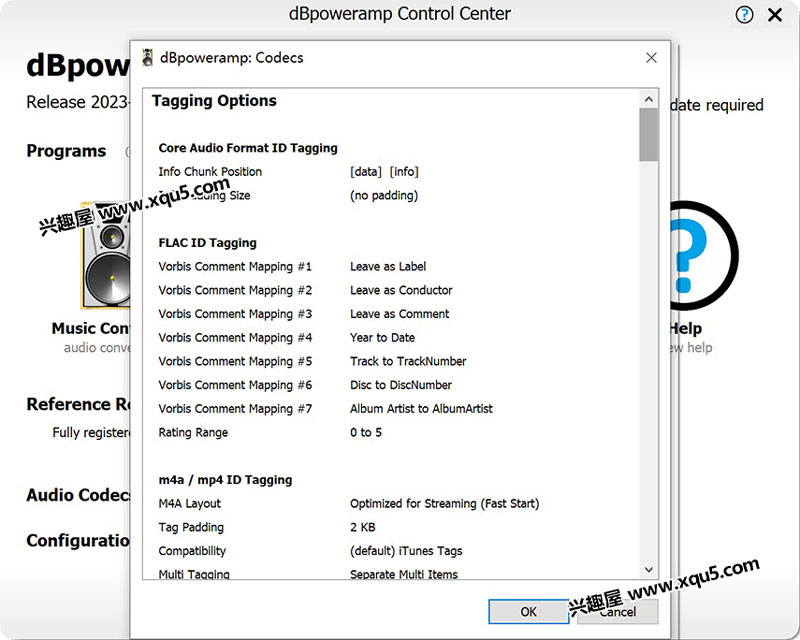This screenshot has width=800, height=640.
Task: Click the Tagging Options title
Action: point(214,101)
